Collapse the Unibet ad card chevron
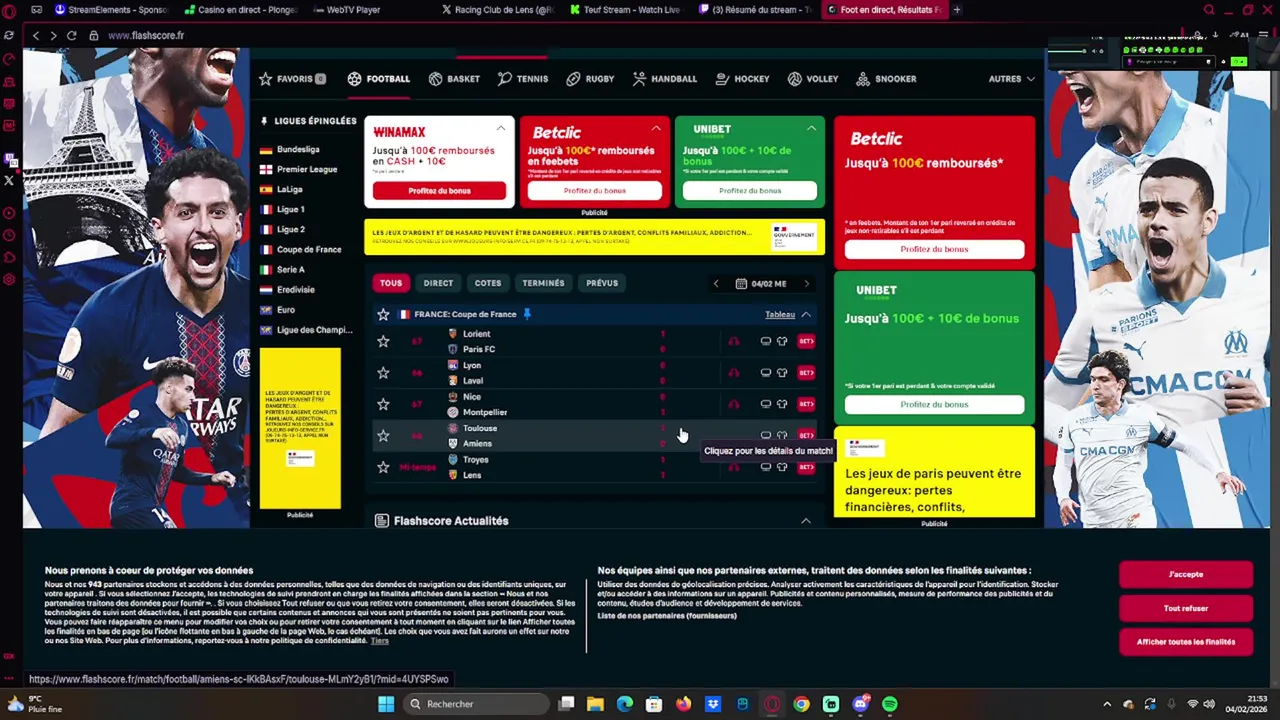Image resolution: width=1280 pixels, height=720 pixels. (811, 129)
